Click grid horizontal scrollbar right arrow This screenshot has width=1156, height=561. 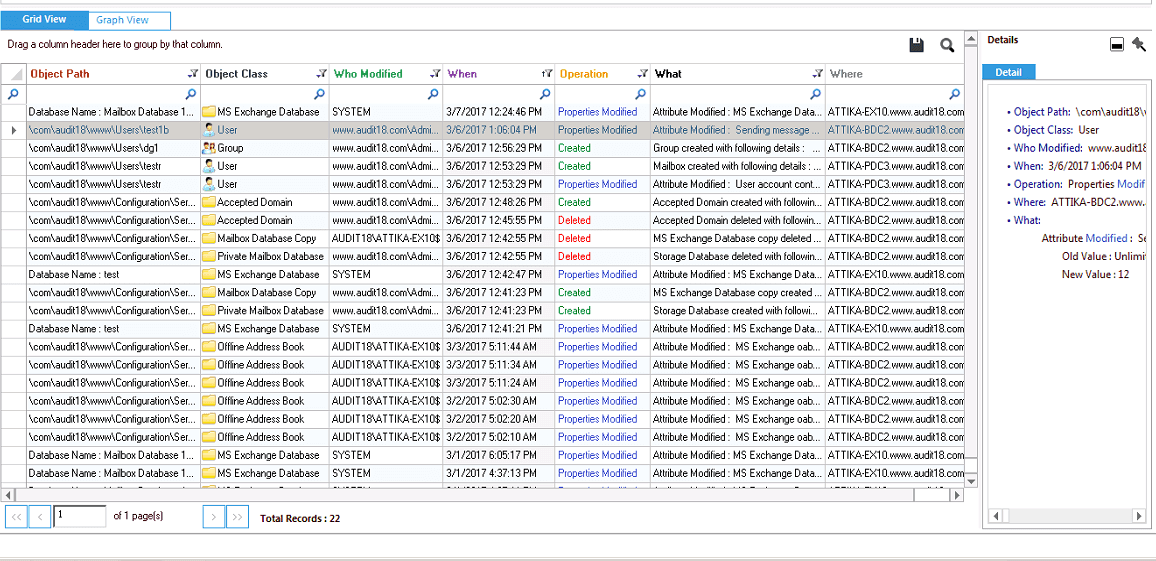coord(958,495)
